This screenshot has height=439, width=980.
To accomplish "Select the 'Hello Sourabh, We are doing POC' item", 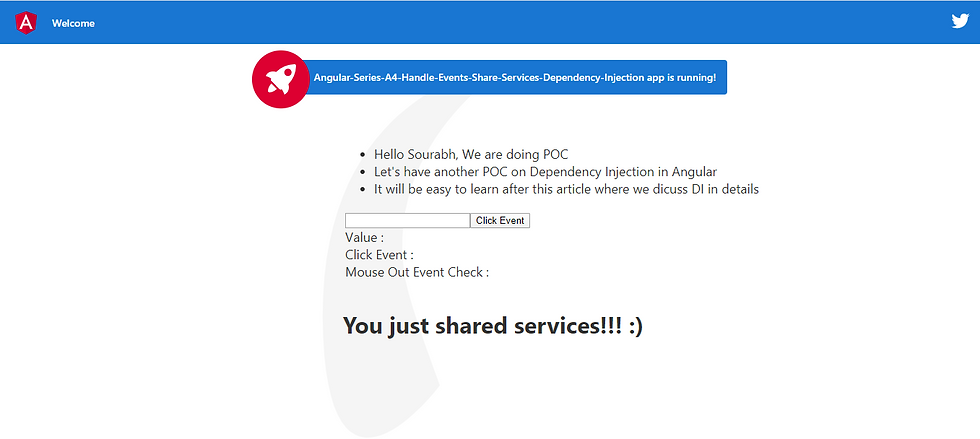I will [471, 154].
